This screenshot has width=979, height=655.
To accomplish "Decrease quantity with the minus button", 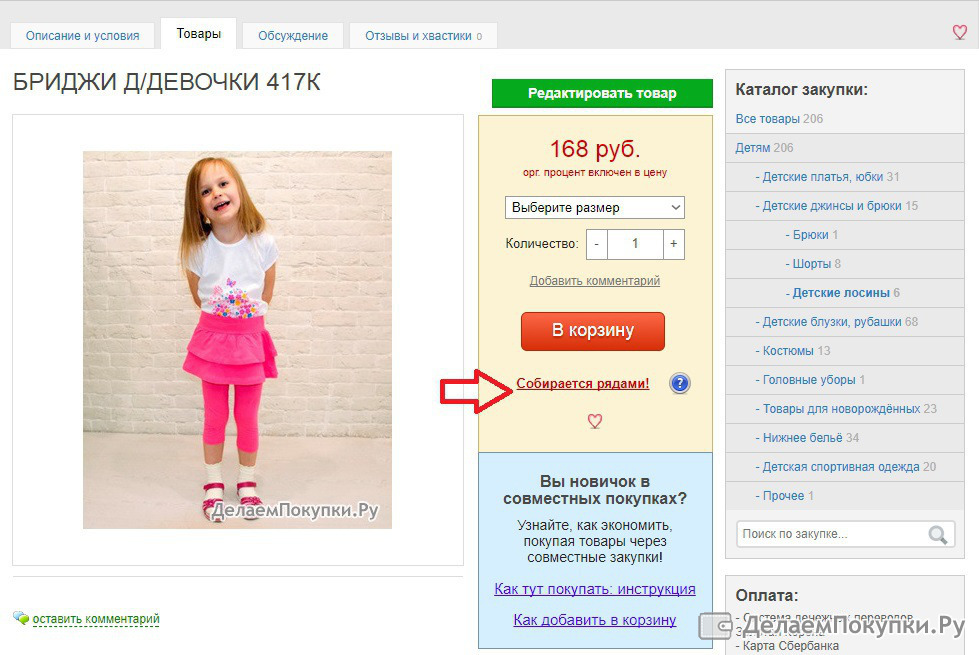I will click(x=596, y=244).
